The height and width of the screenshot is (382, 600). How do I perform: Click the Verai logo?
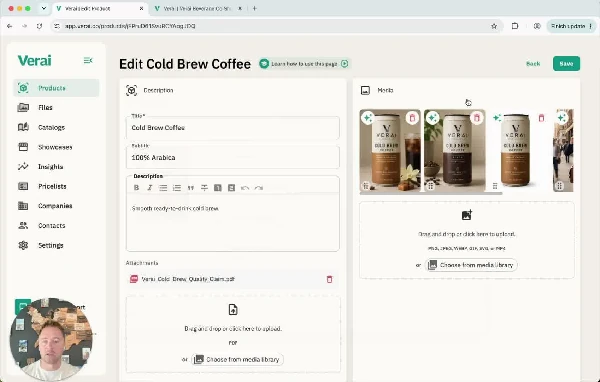[34, 60]
